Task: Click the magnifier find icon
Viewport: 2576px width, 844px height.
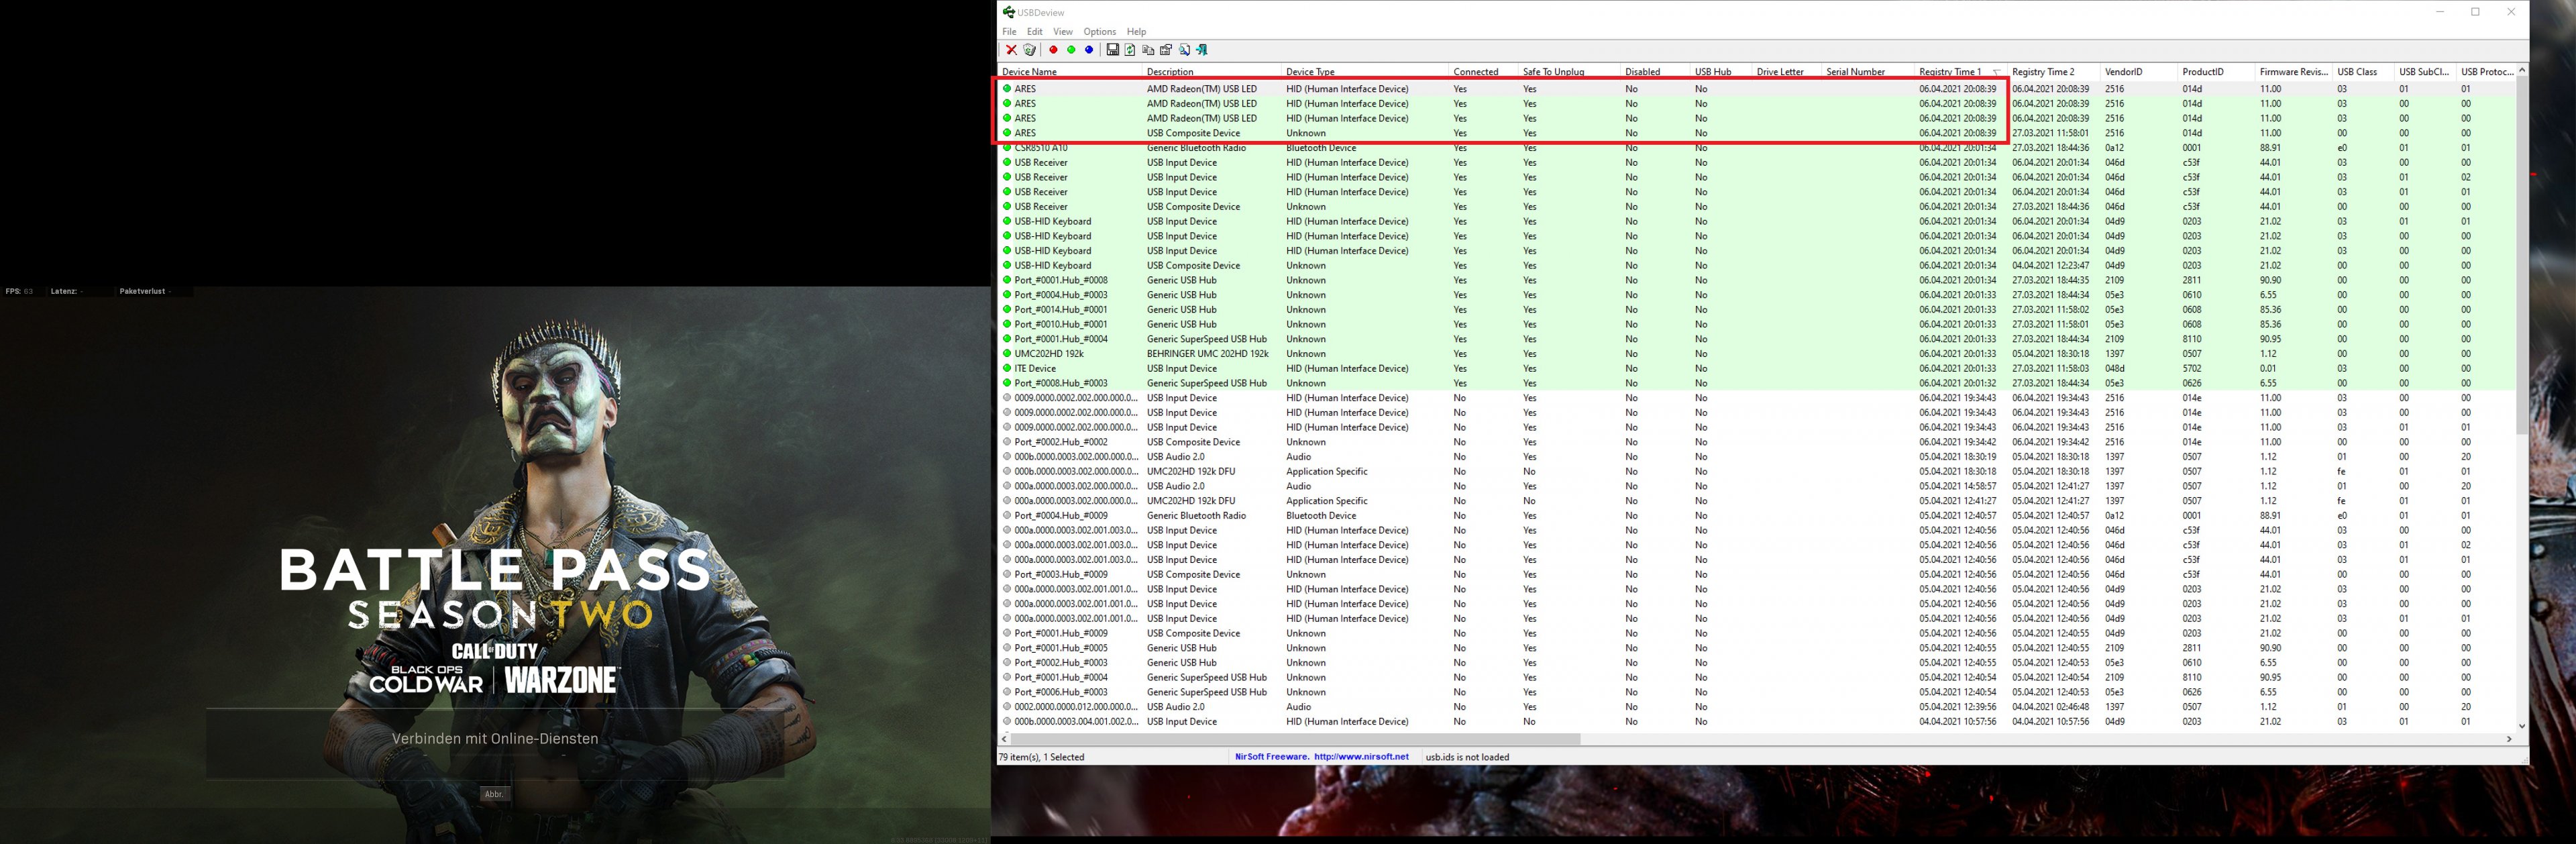Action: (x=1184, y=50)
